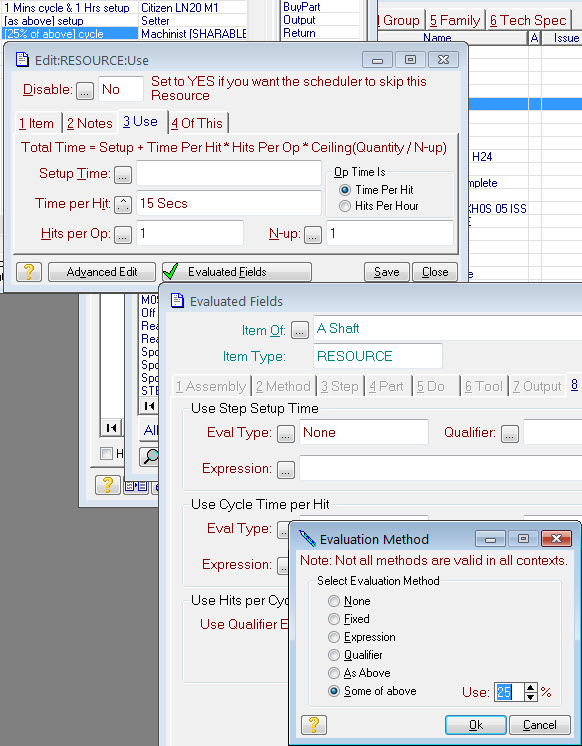Click the Advanced Edit button
Screen dimensions: 582x746
pyautogui.click(x=102, y=272)
